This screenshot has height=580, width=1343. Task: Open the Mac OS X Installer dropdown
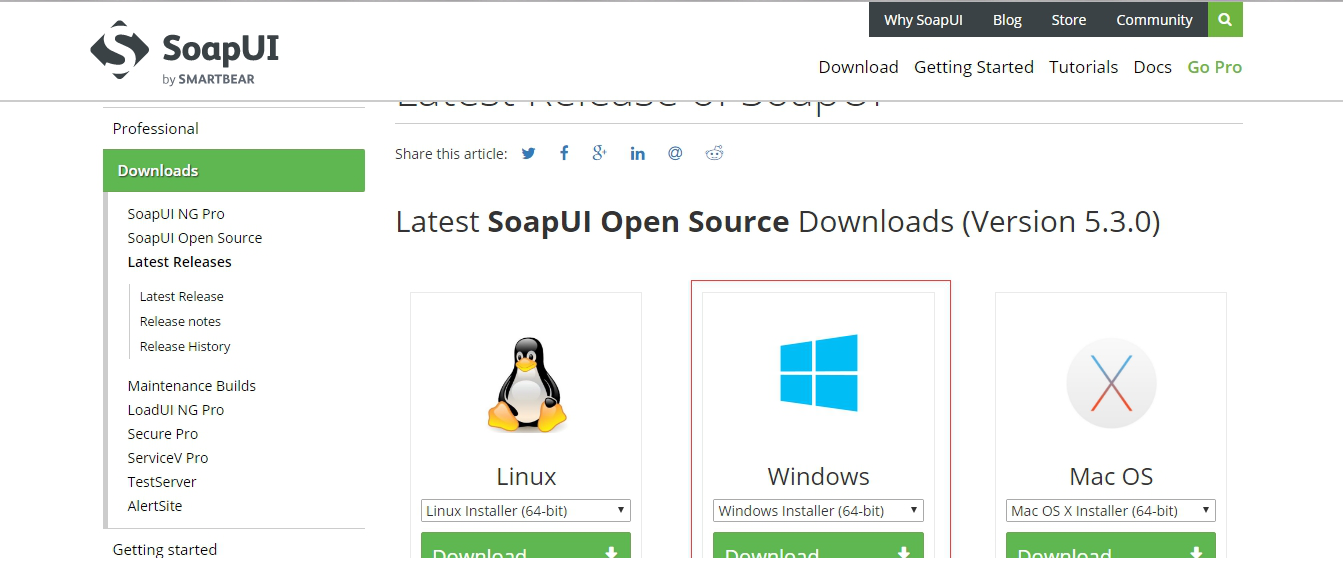pos(1111,510)
